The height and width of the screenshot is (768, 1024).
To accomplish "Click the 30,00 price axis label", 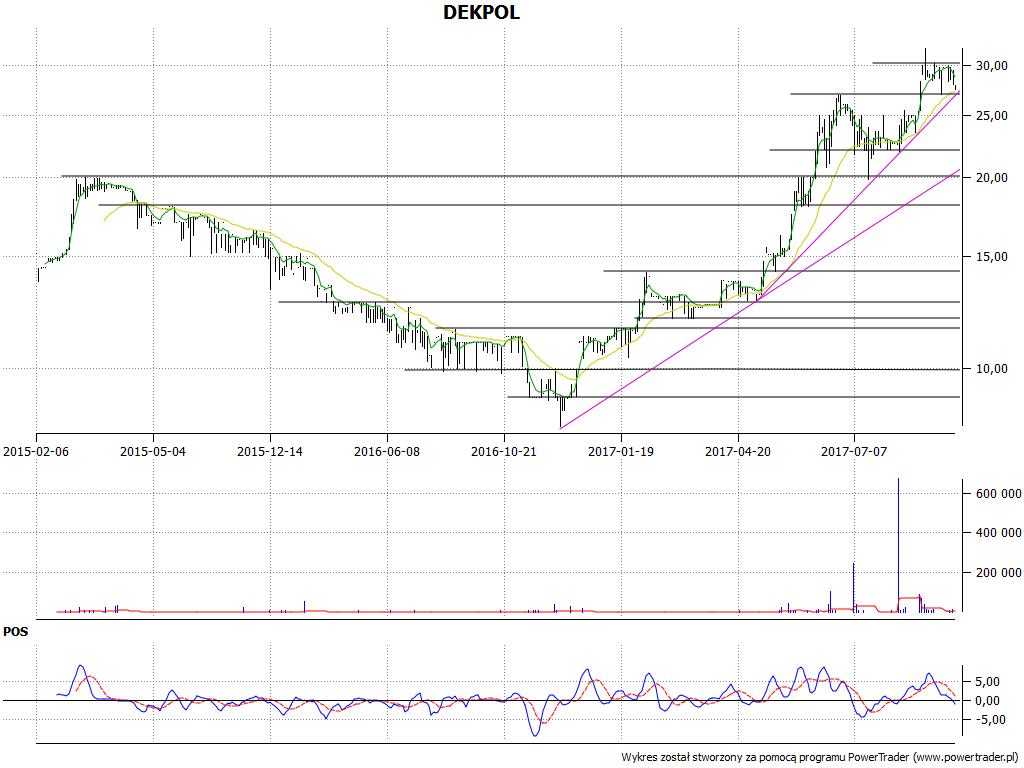I will point(991,65).
